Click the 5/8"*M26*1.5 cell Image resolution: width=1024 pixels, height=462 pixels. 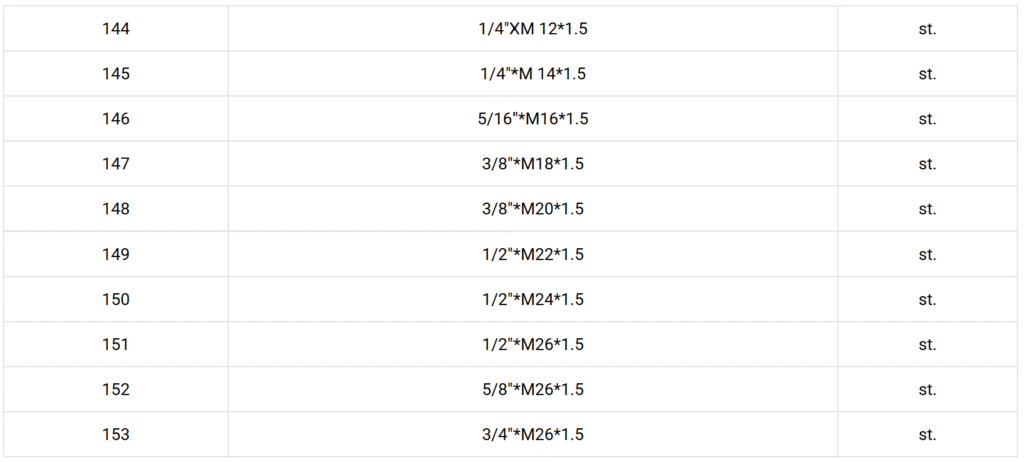pyautogui.click(x=532, y=389)
